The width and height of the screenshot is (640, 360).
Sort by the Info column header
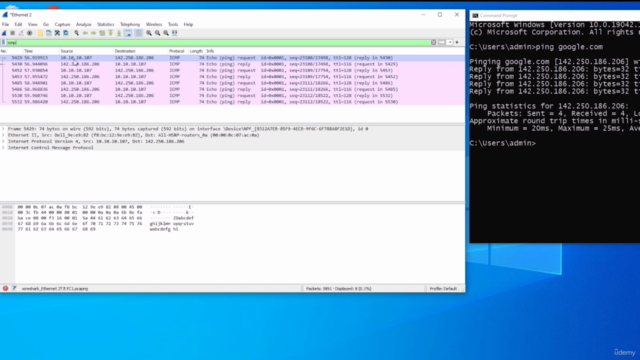pos(335,51)
